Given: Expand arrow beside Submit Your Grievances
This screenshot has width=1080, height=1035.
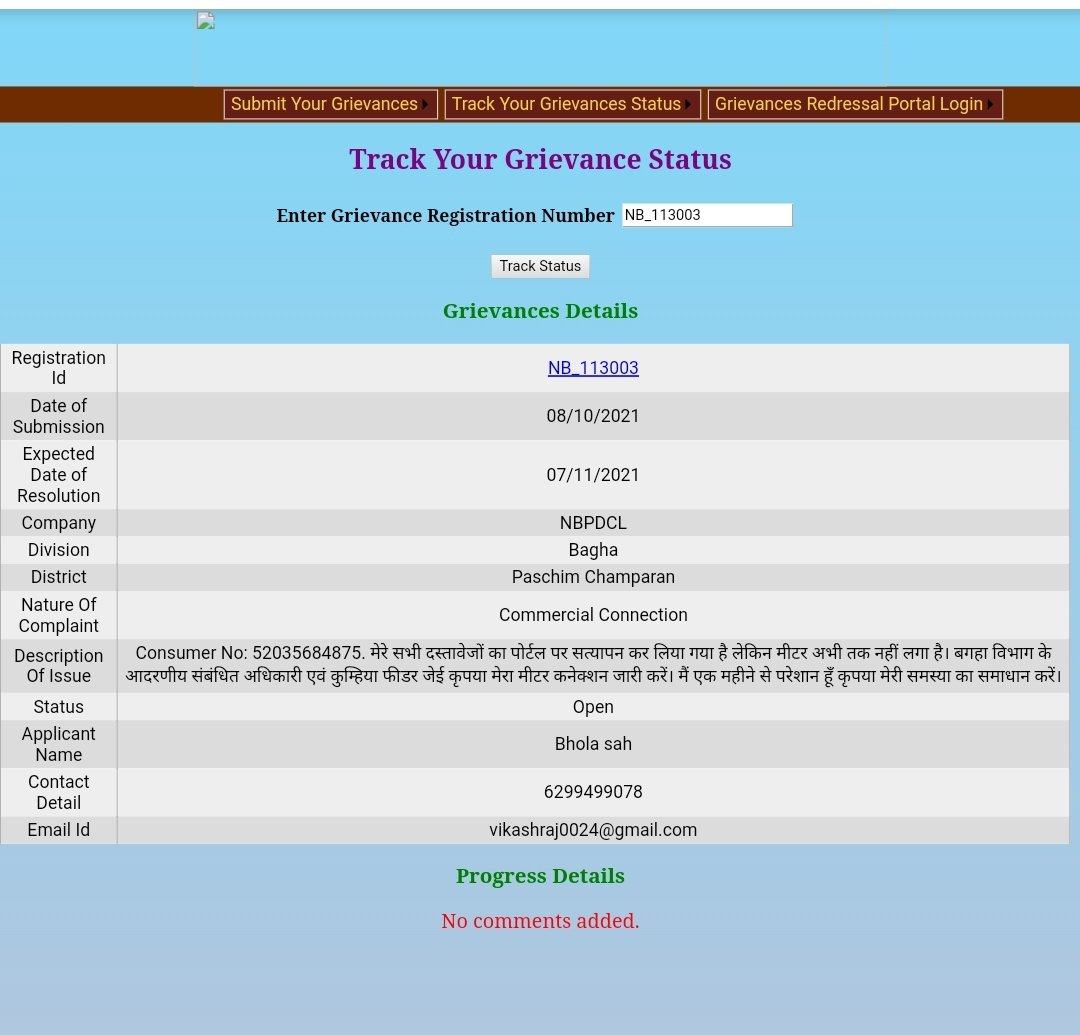Looking at the screenshot, I should tap(426, 104).
